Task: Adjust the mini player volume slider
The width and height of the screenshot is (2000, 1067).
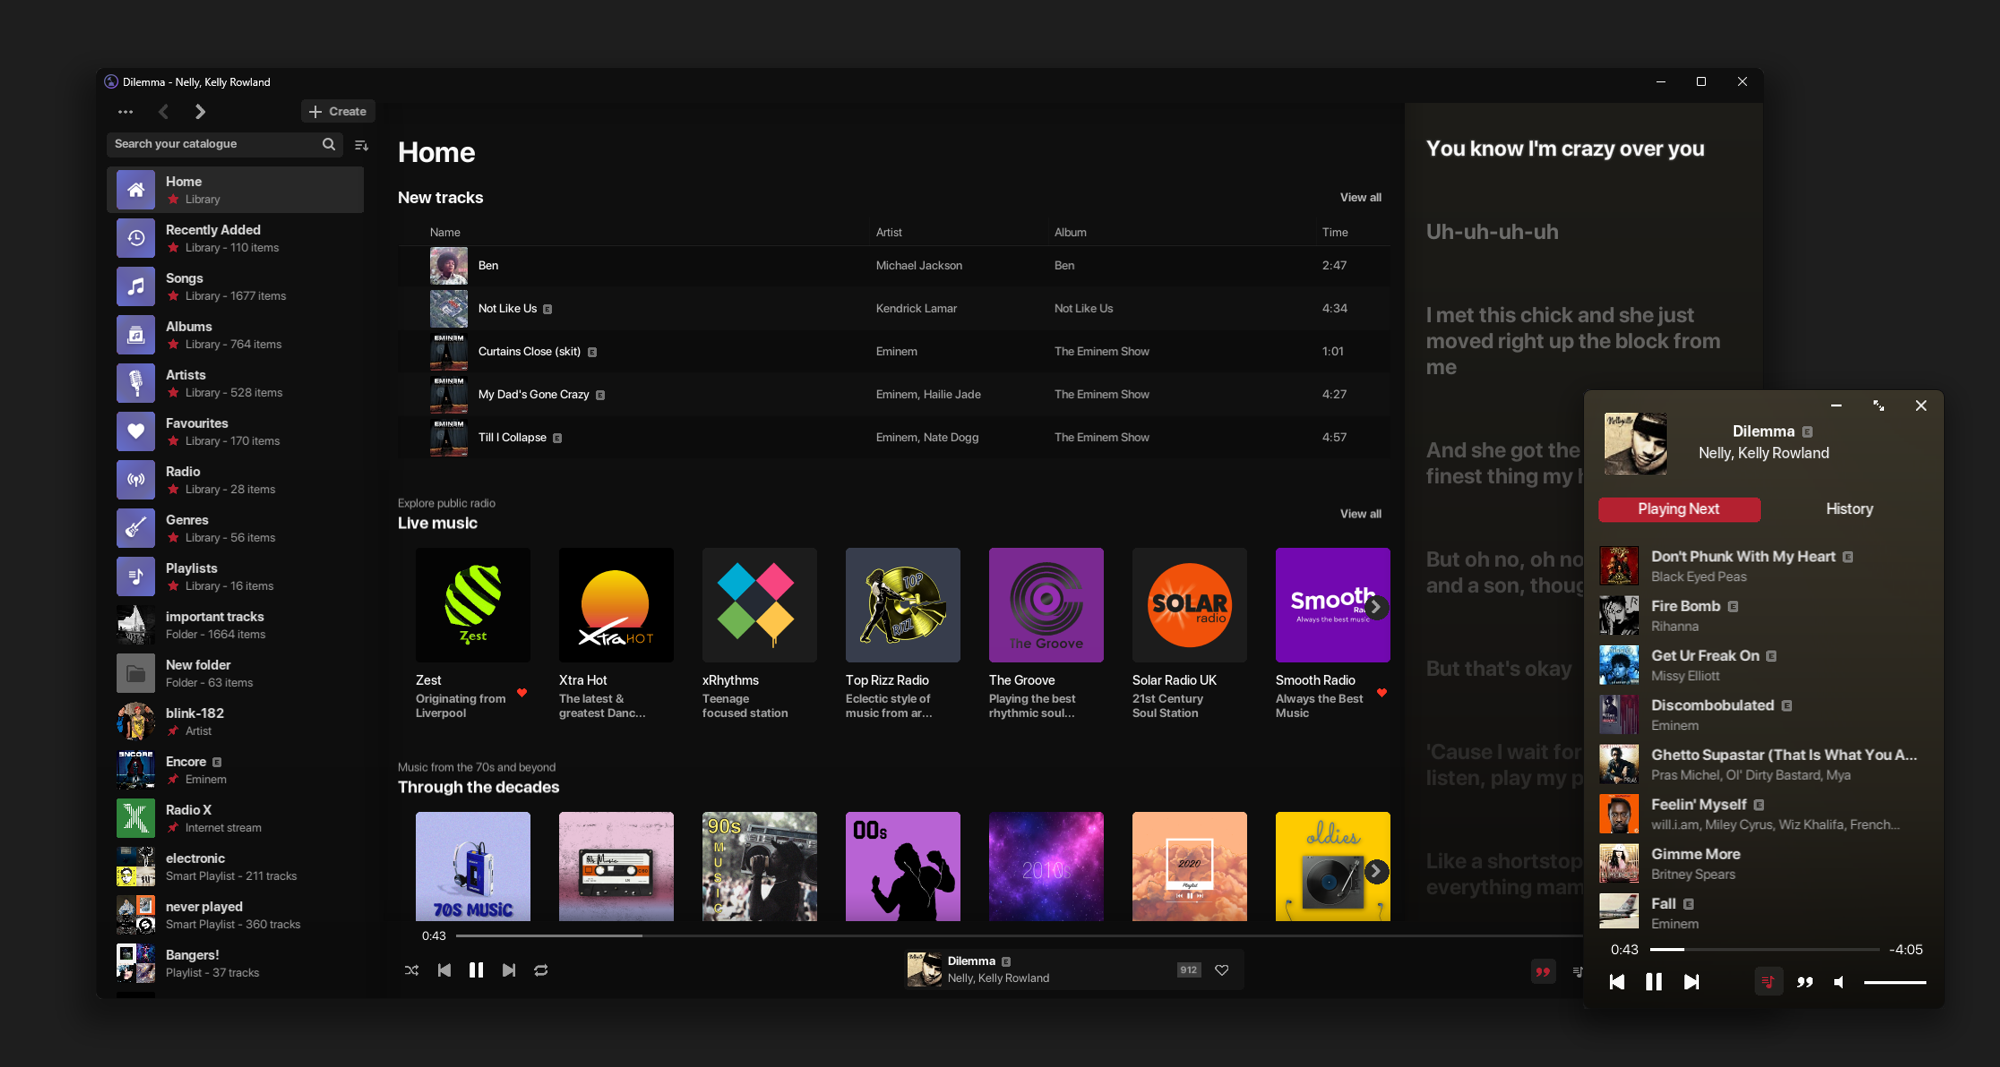Action: (1895, 982)
